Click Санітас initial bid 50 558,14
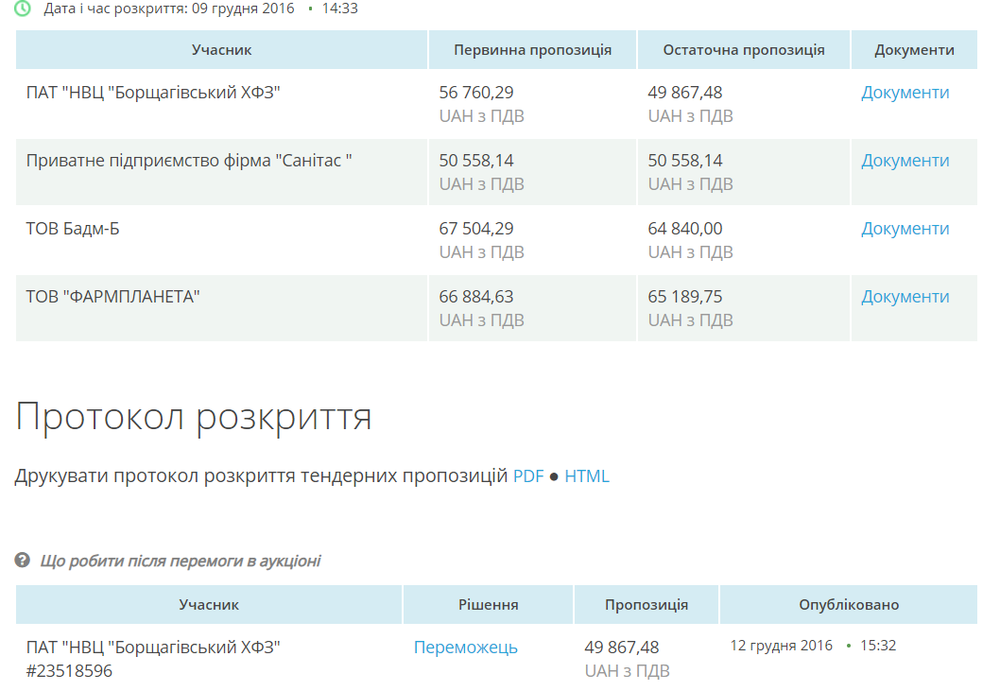 pyautogui.click(x=476, y=161)
